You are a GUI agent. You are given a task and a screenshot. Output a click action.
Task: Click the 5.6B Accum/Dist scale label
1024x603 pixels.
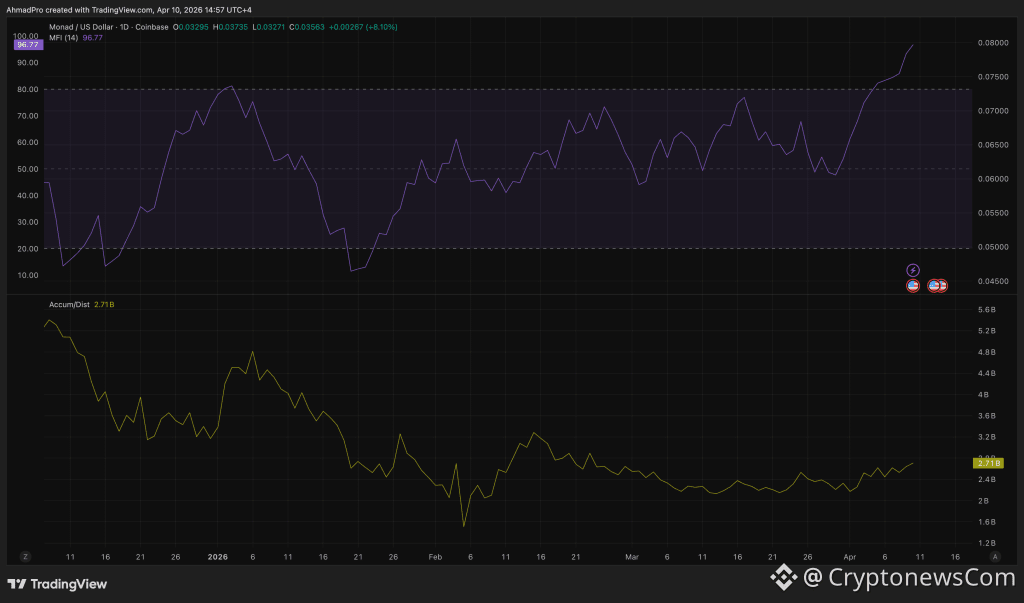987,310
